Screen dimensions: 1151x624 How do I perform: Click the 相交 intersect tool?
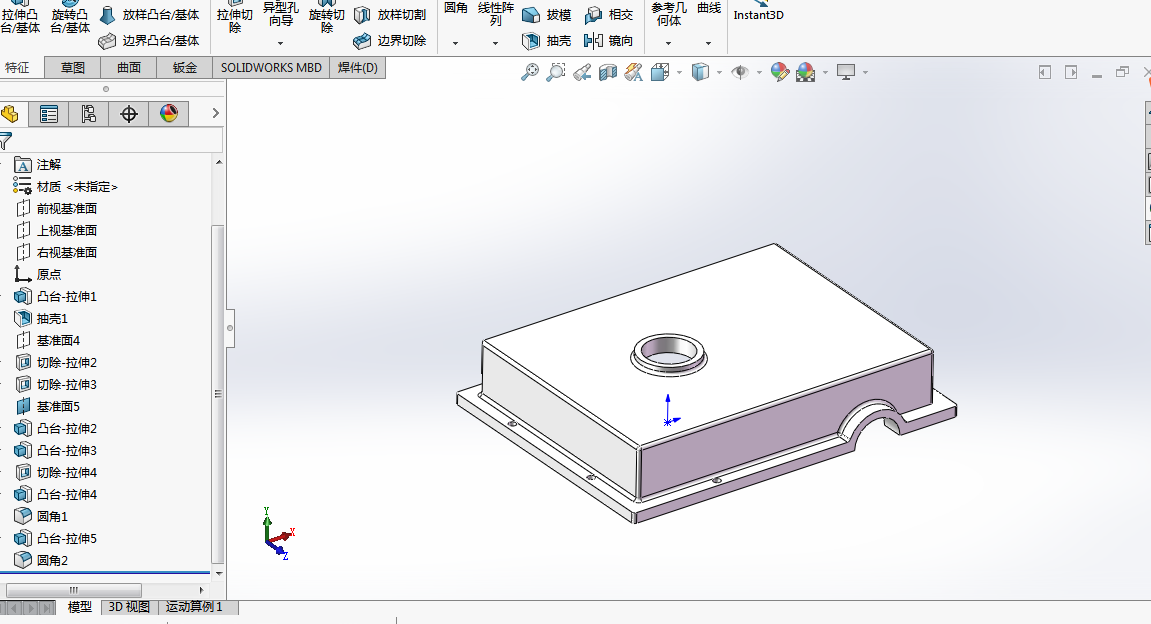point(609,15)
